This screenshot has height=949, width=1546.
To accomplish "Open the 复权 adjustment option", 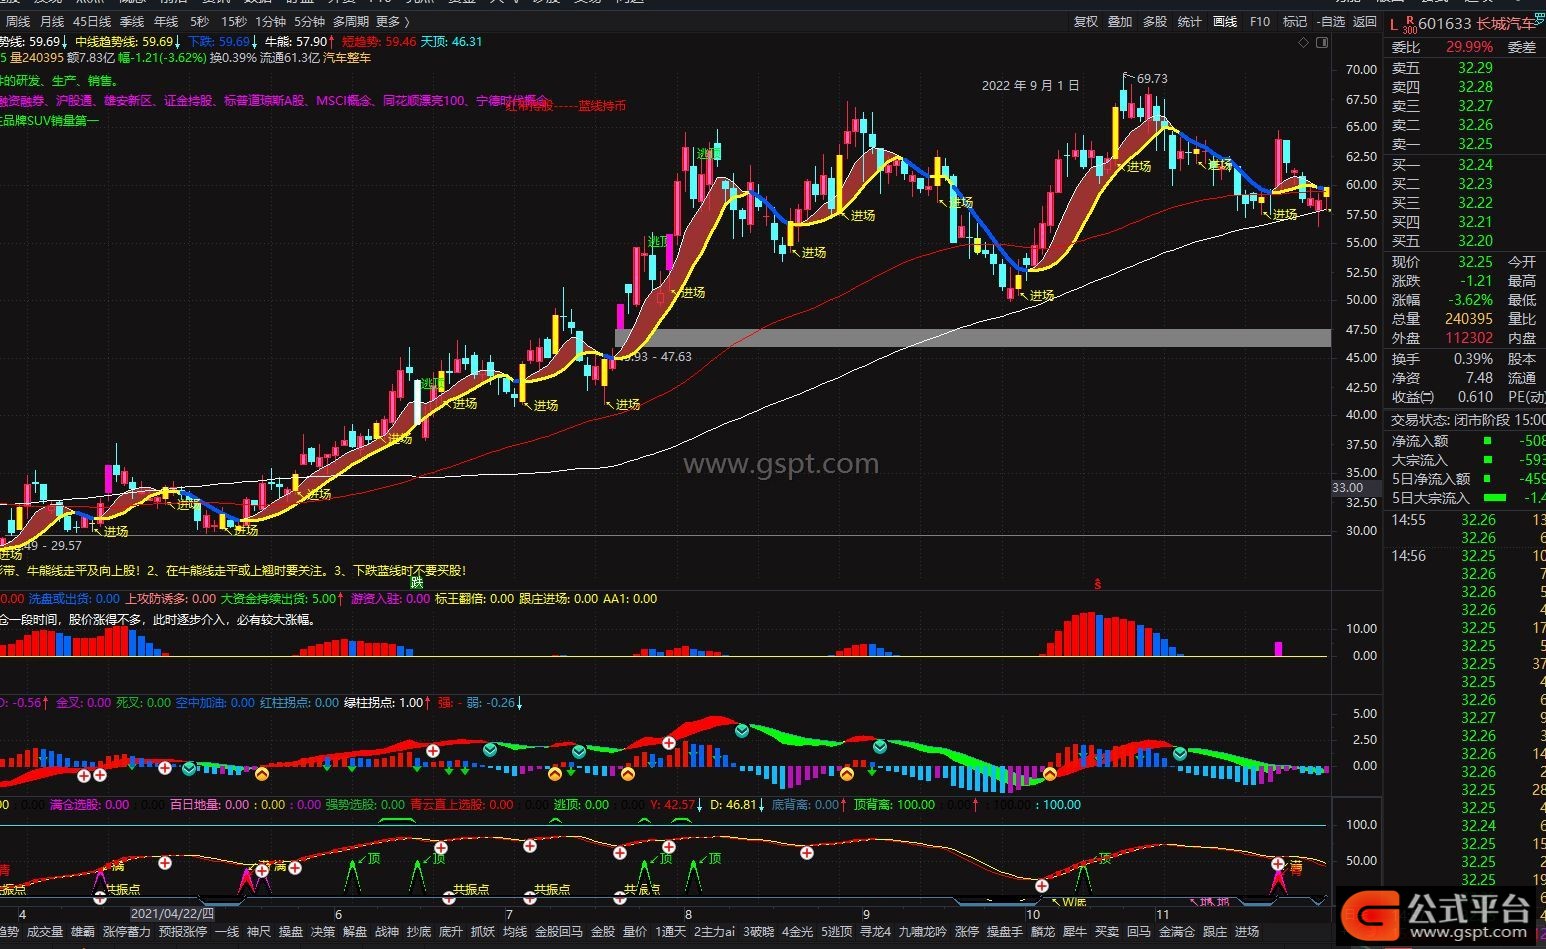I will (x=1085, y=21).
